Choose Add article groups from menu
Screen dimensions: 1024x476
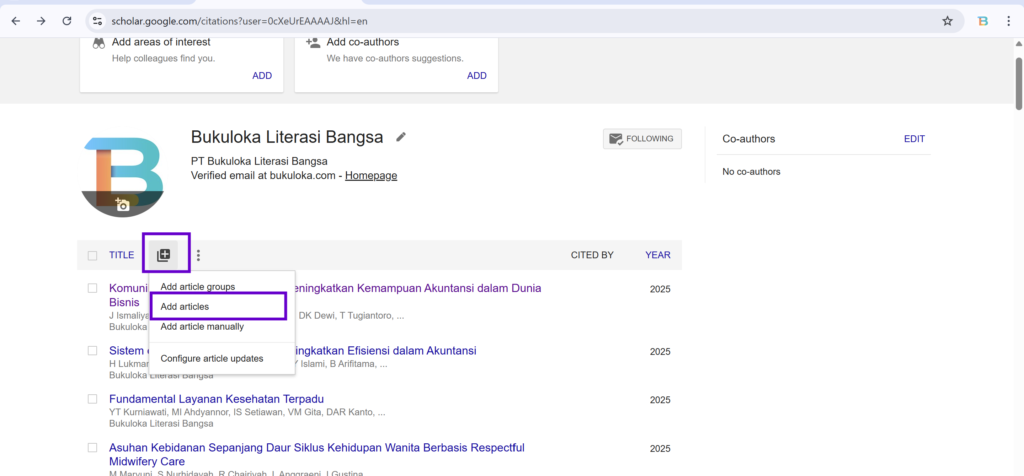(197, 287)
